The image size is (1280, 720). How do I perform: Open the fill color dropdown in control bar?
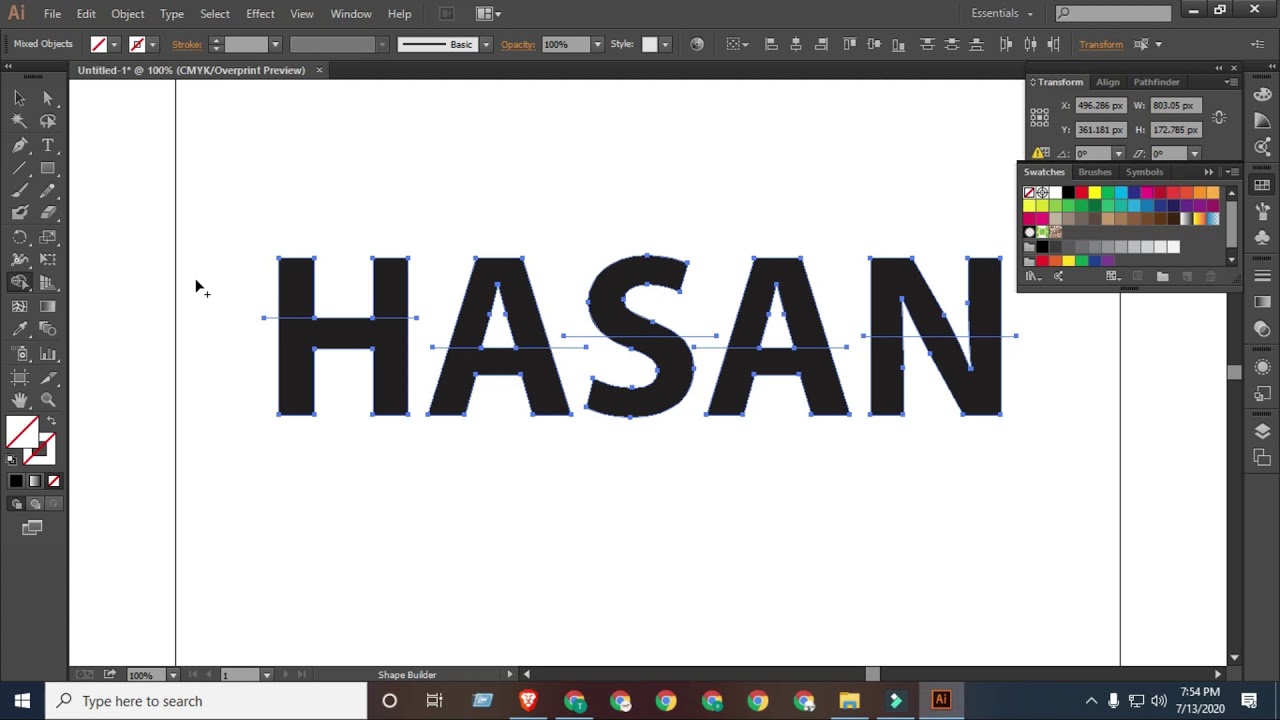[114, 44]
